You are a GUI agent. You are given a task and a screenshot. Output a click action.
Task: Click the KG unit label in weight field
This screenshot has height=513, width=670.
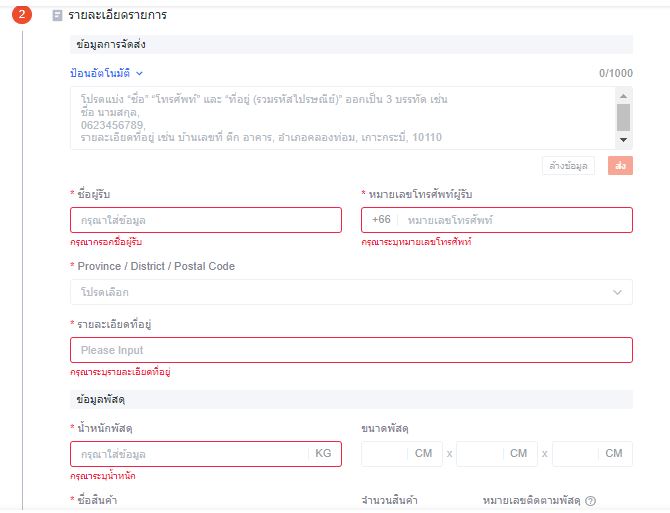click(323, 453)
